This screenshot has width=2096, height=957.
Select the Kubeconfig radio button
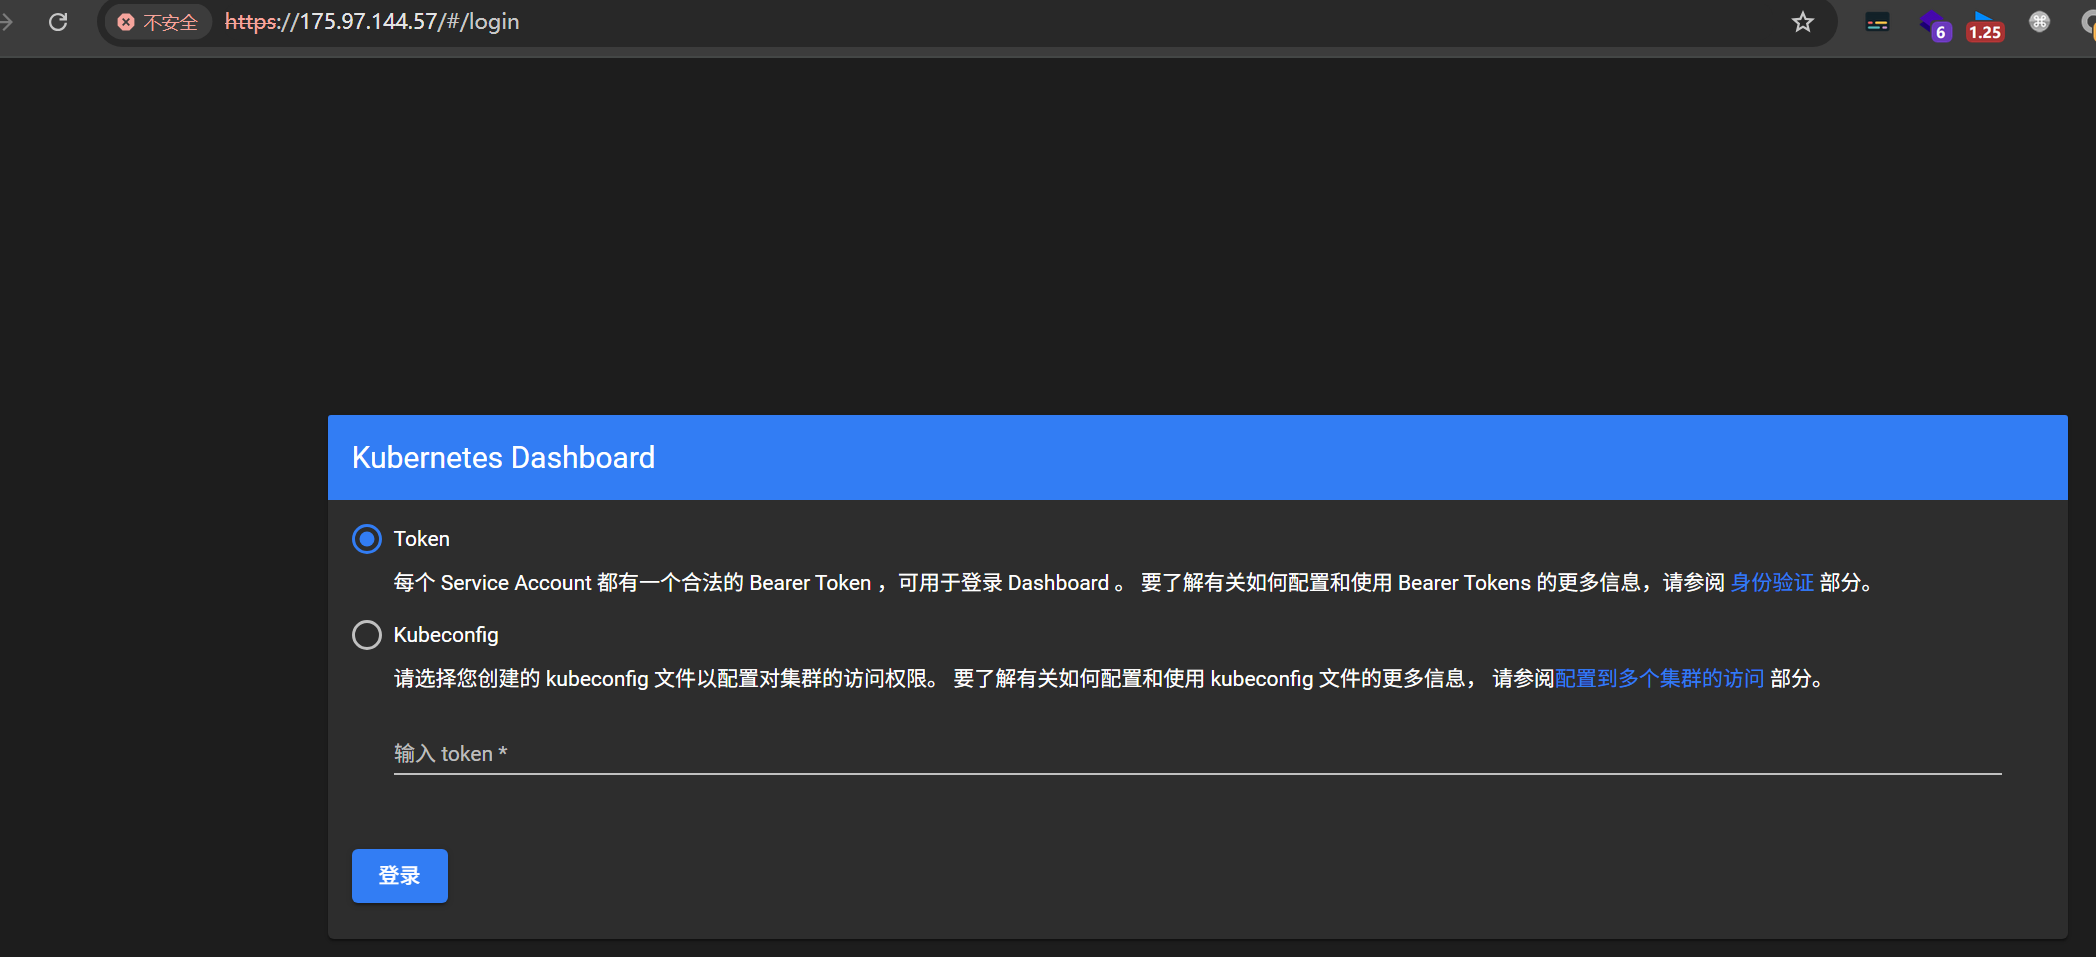point(367,635)
